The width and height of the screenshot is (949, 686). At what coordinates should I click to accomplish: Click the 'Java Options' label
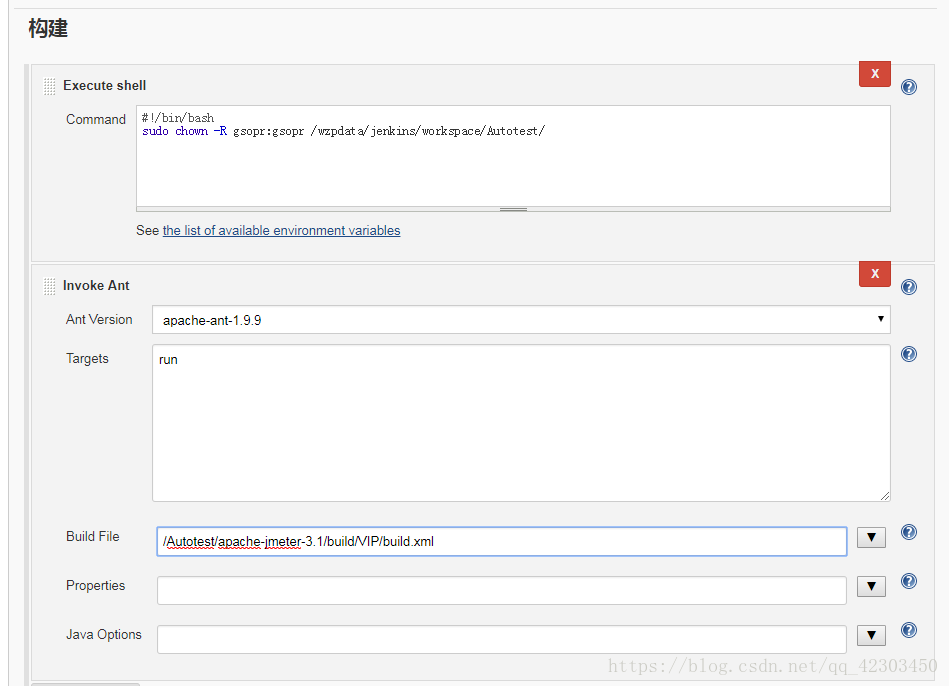click(103, 635)
